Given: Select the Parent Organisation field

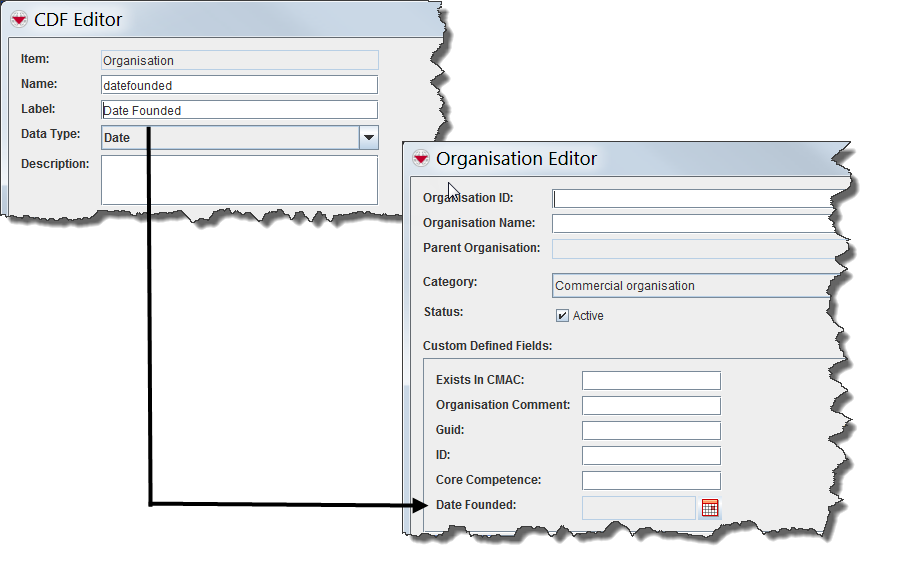Looking at the screenshot, I should pos(692,248).
